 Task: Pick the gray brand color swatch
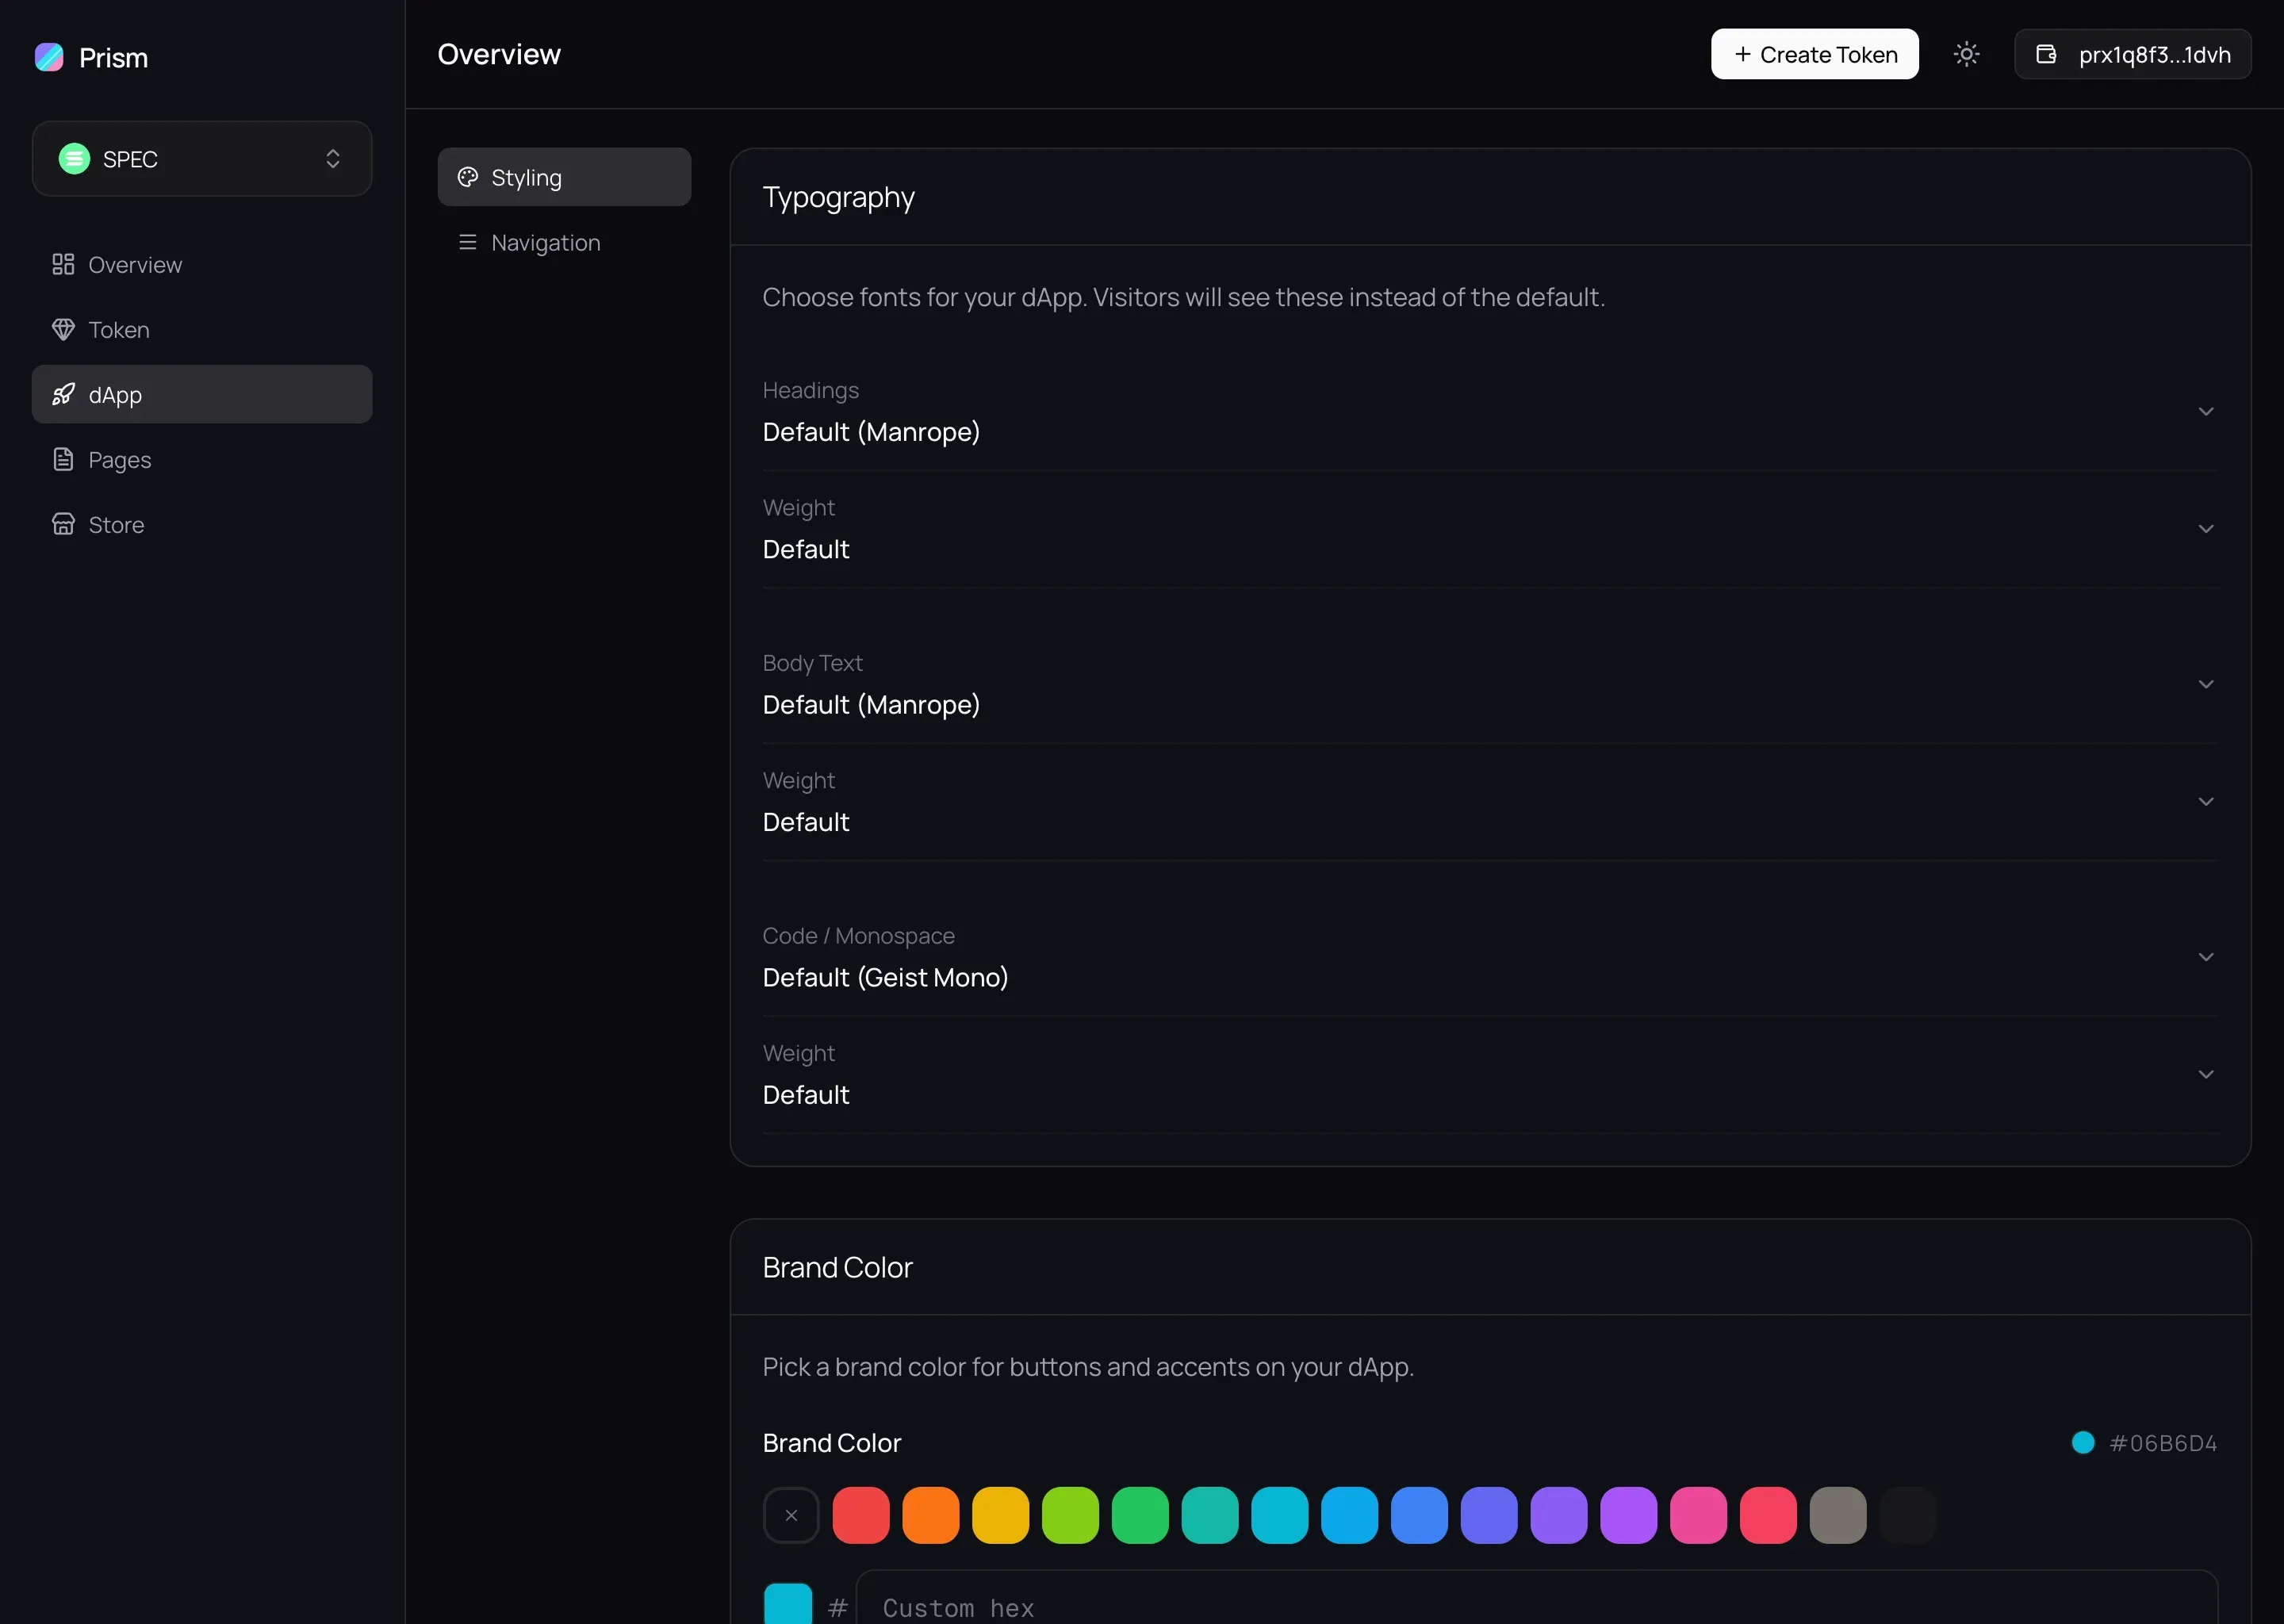(1838, 1515)
